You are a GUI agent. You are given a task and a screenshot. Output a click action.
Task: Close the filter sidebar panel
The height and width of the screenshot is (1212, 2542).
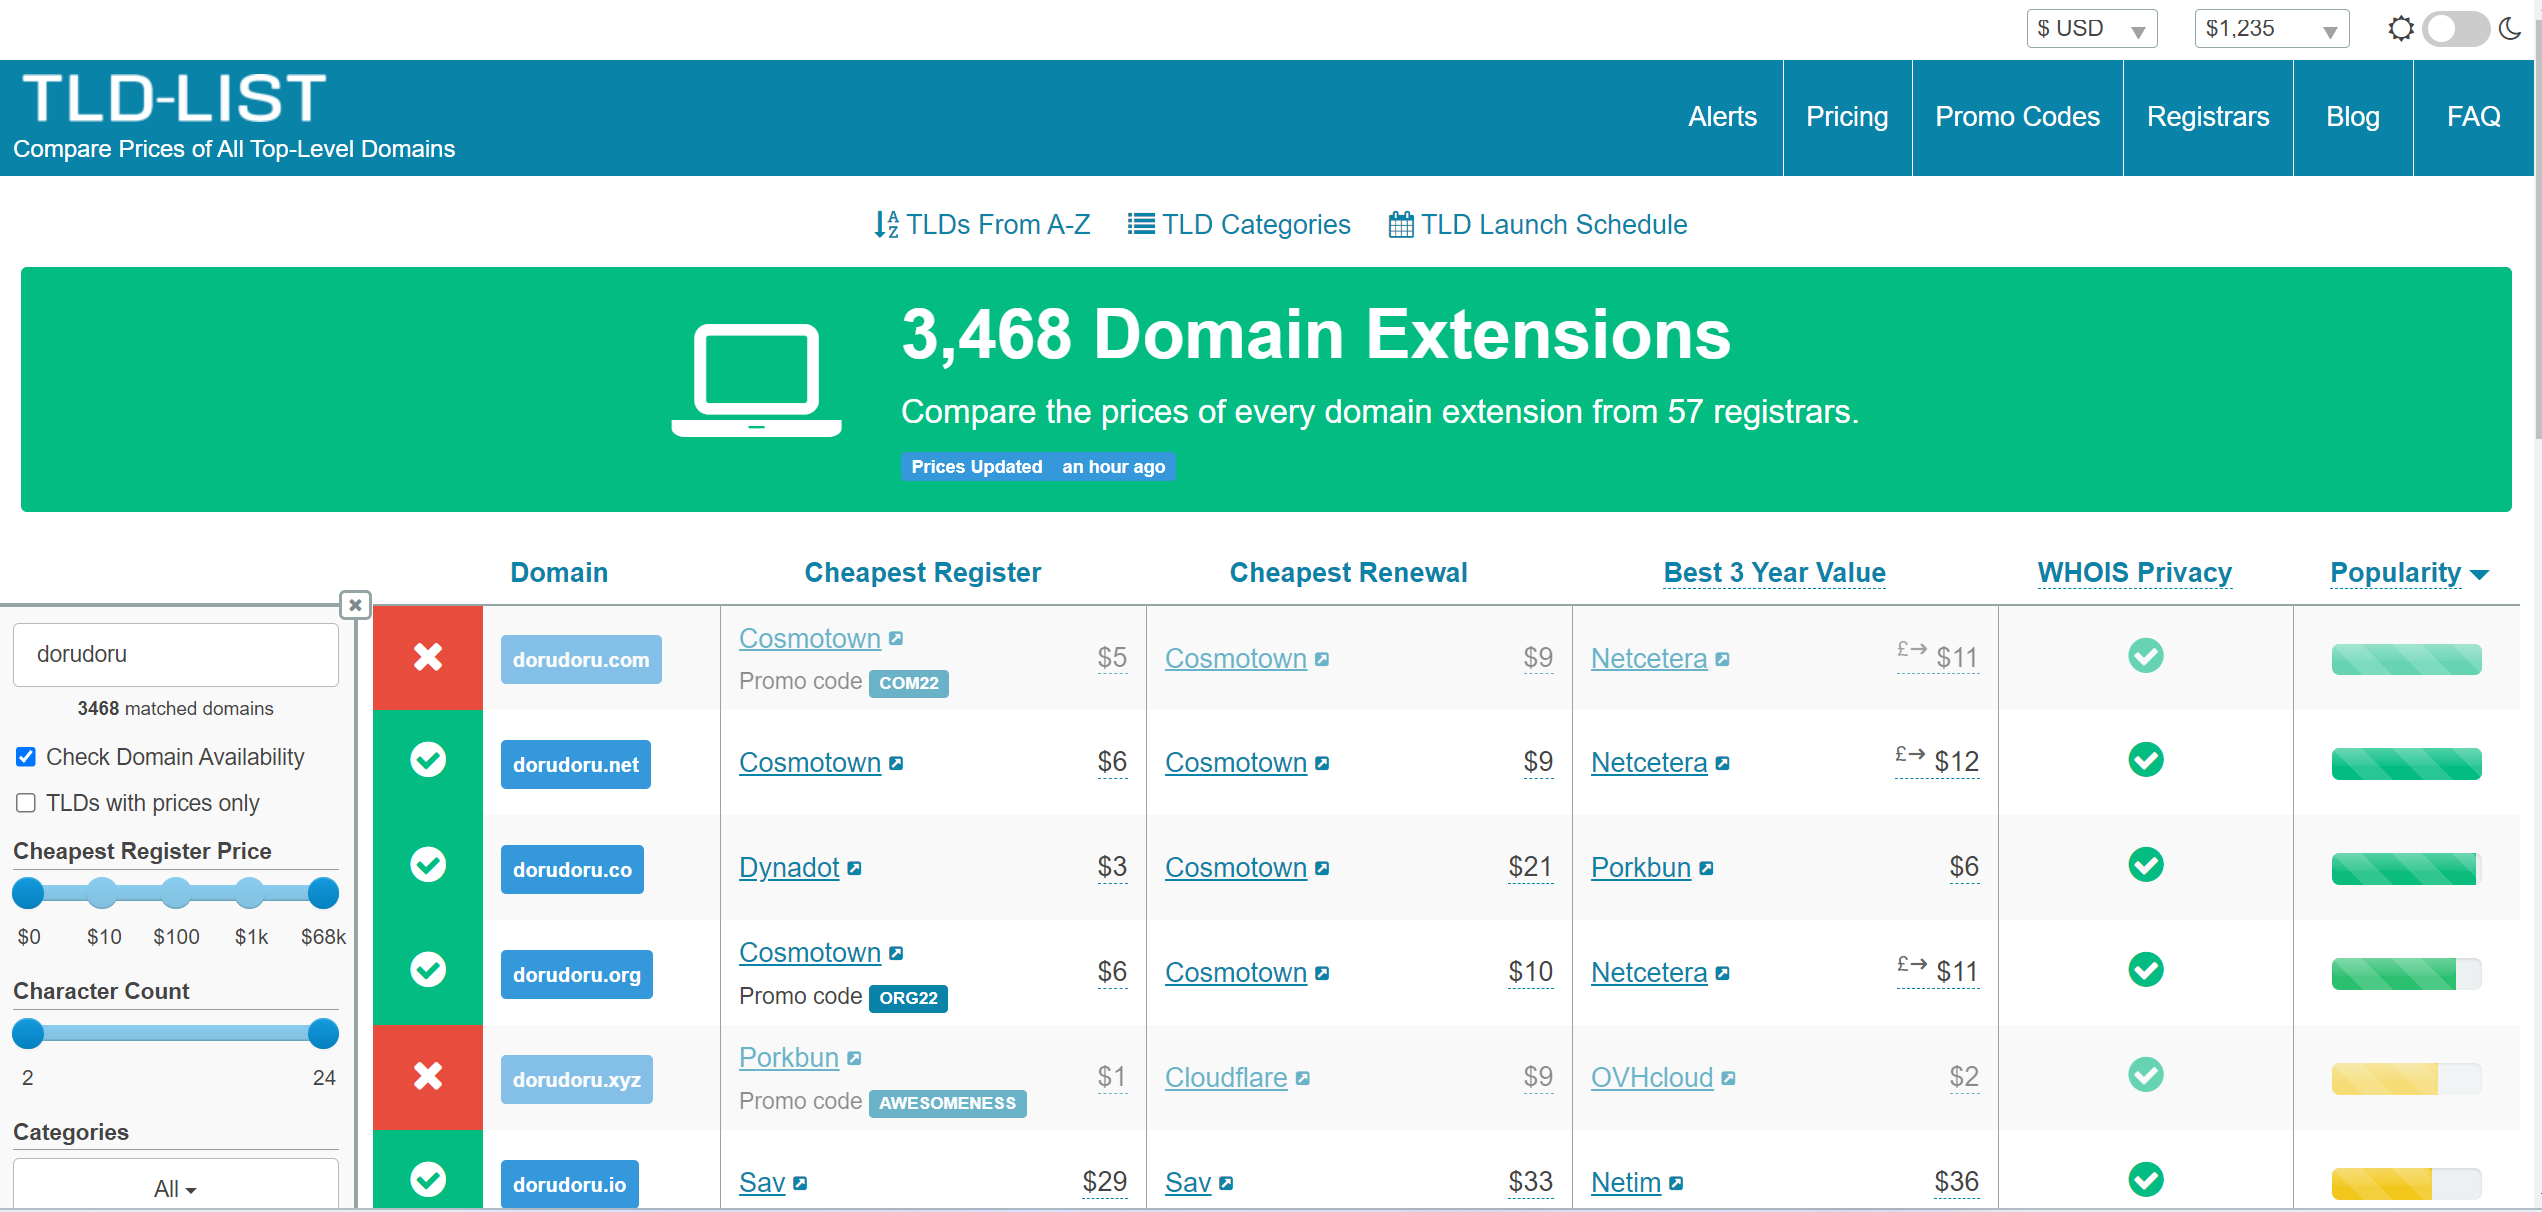355,605
